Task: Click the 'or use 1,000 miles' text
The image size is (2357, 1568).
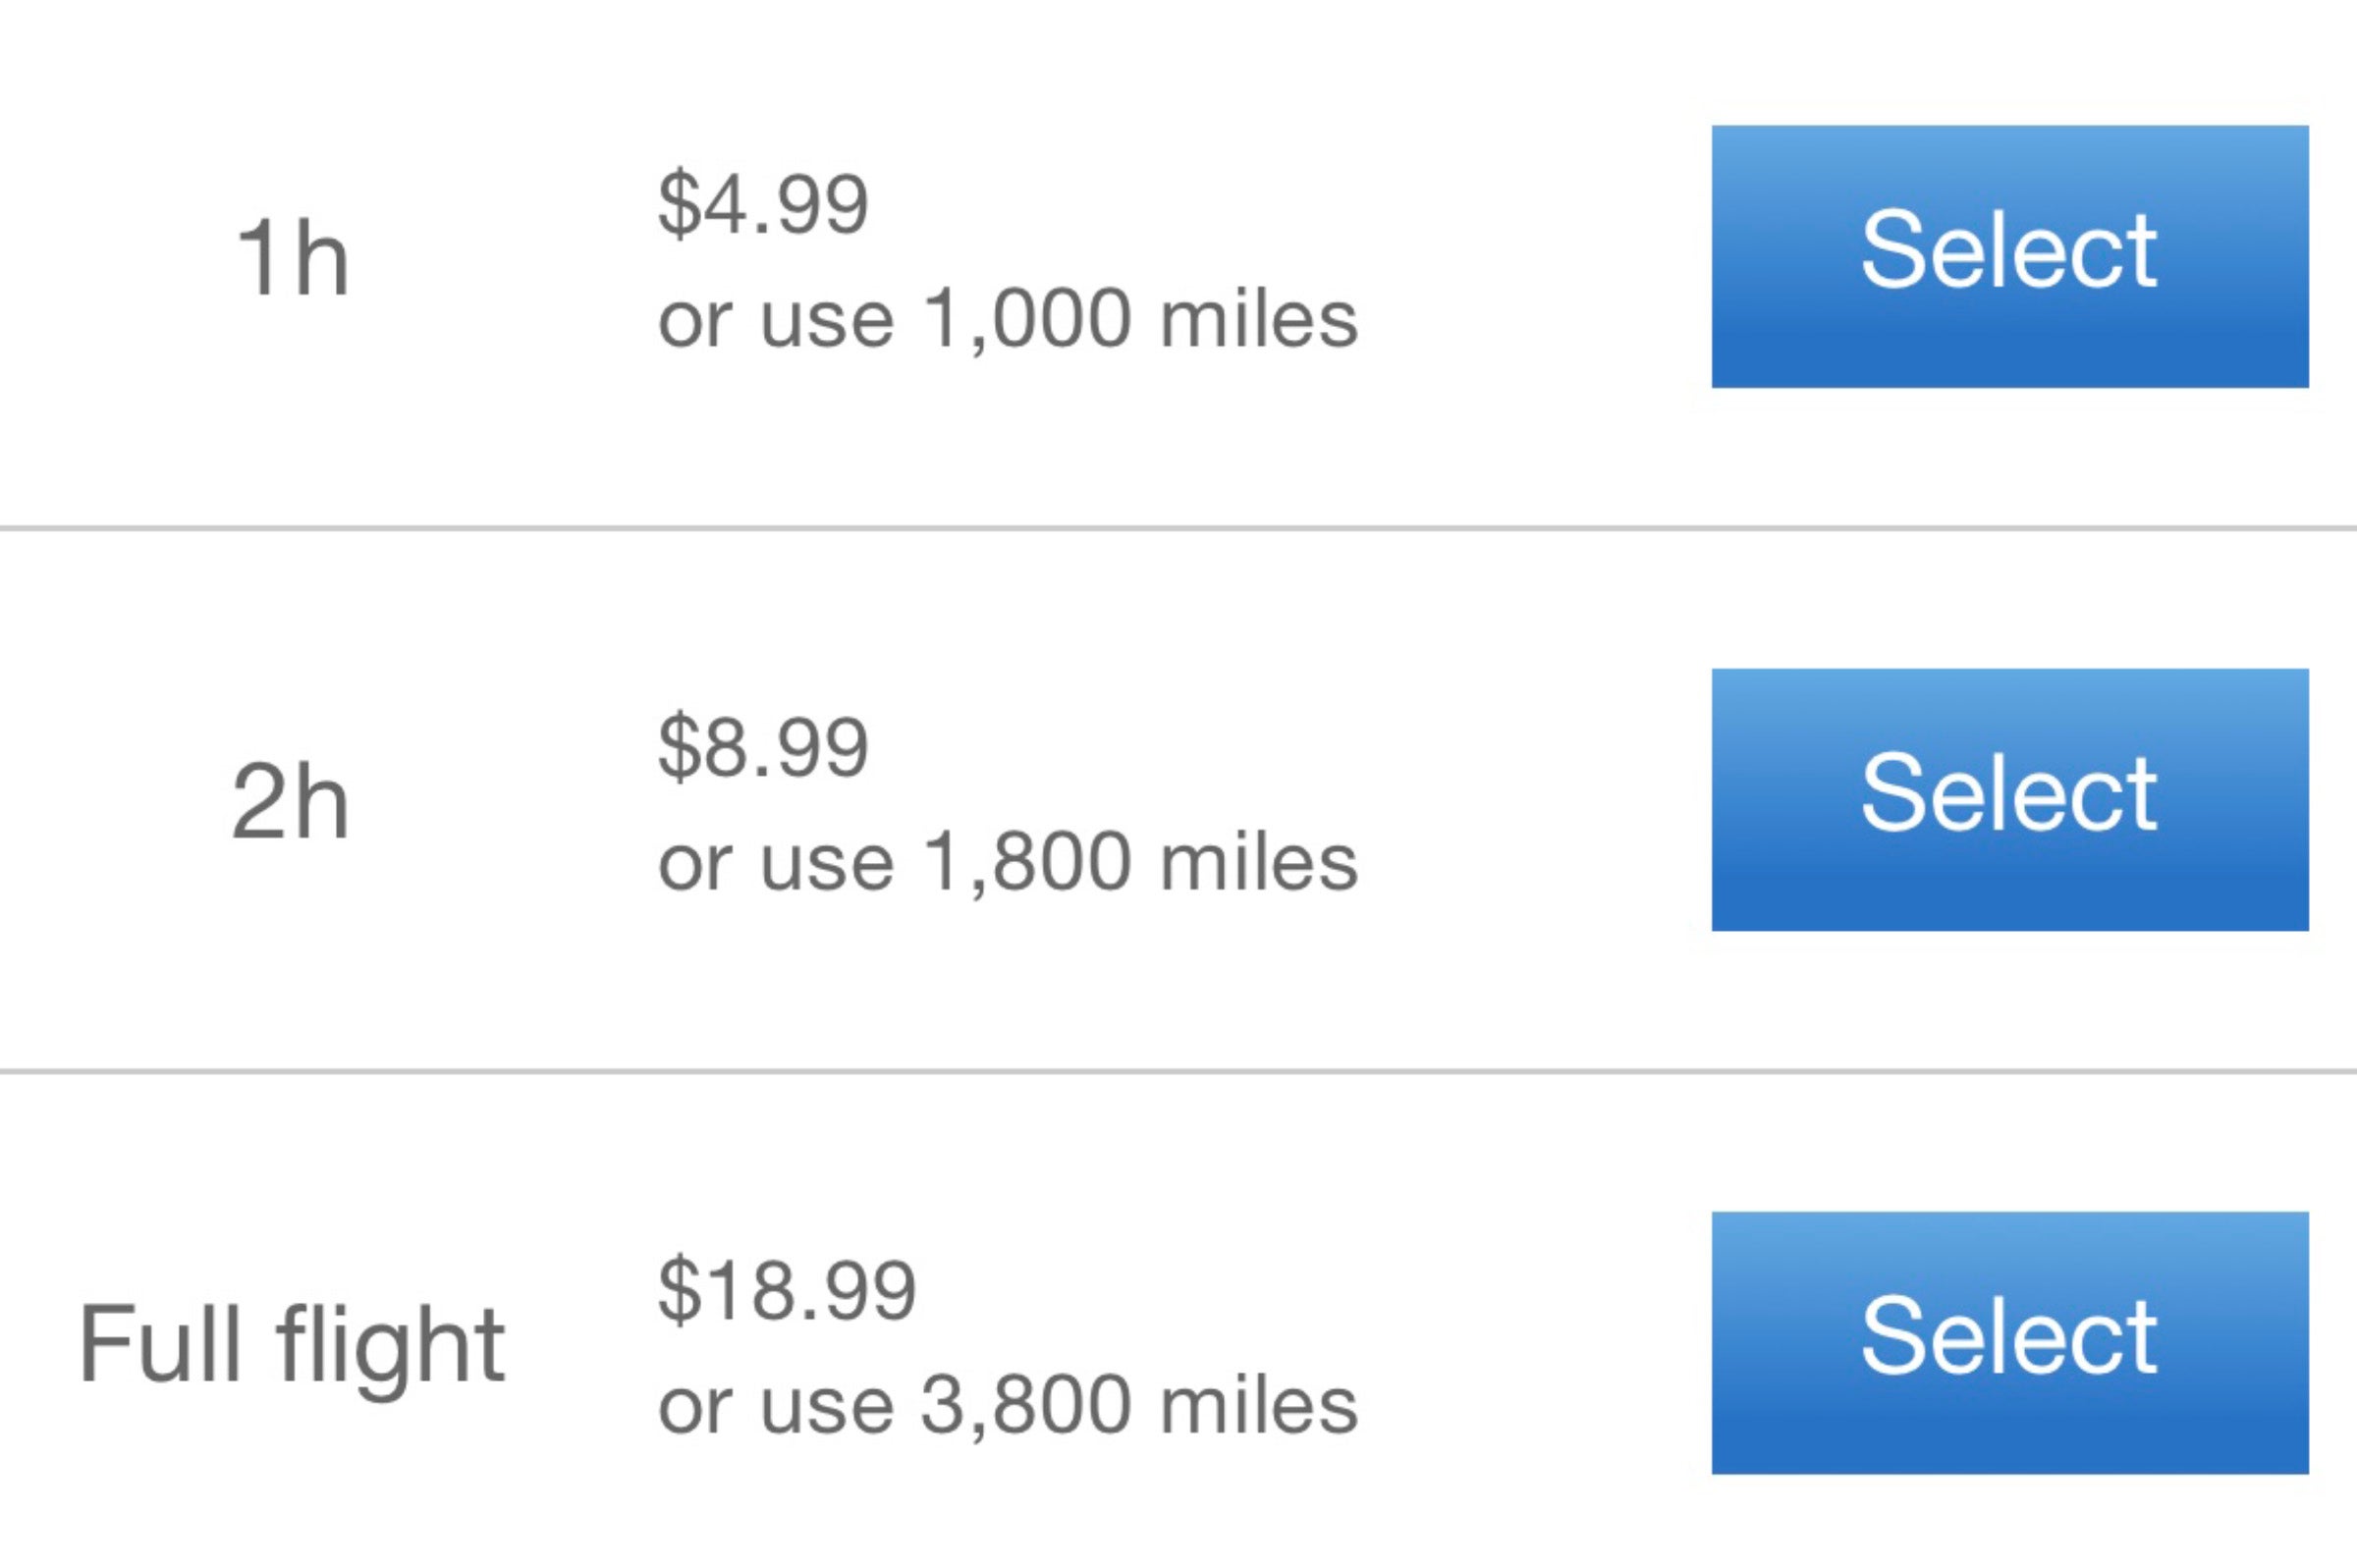Action: coord(1007,320)
